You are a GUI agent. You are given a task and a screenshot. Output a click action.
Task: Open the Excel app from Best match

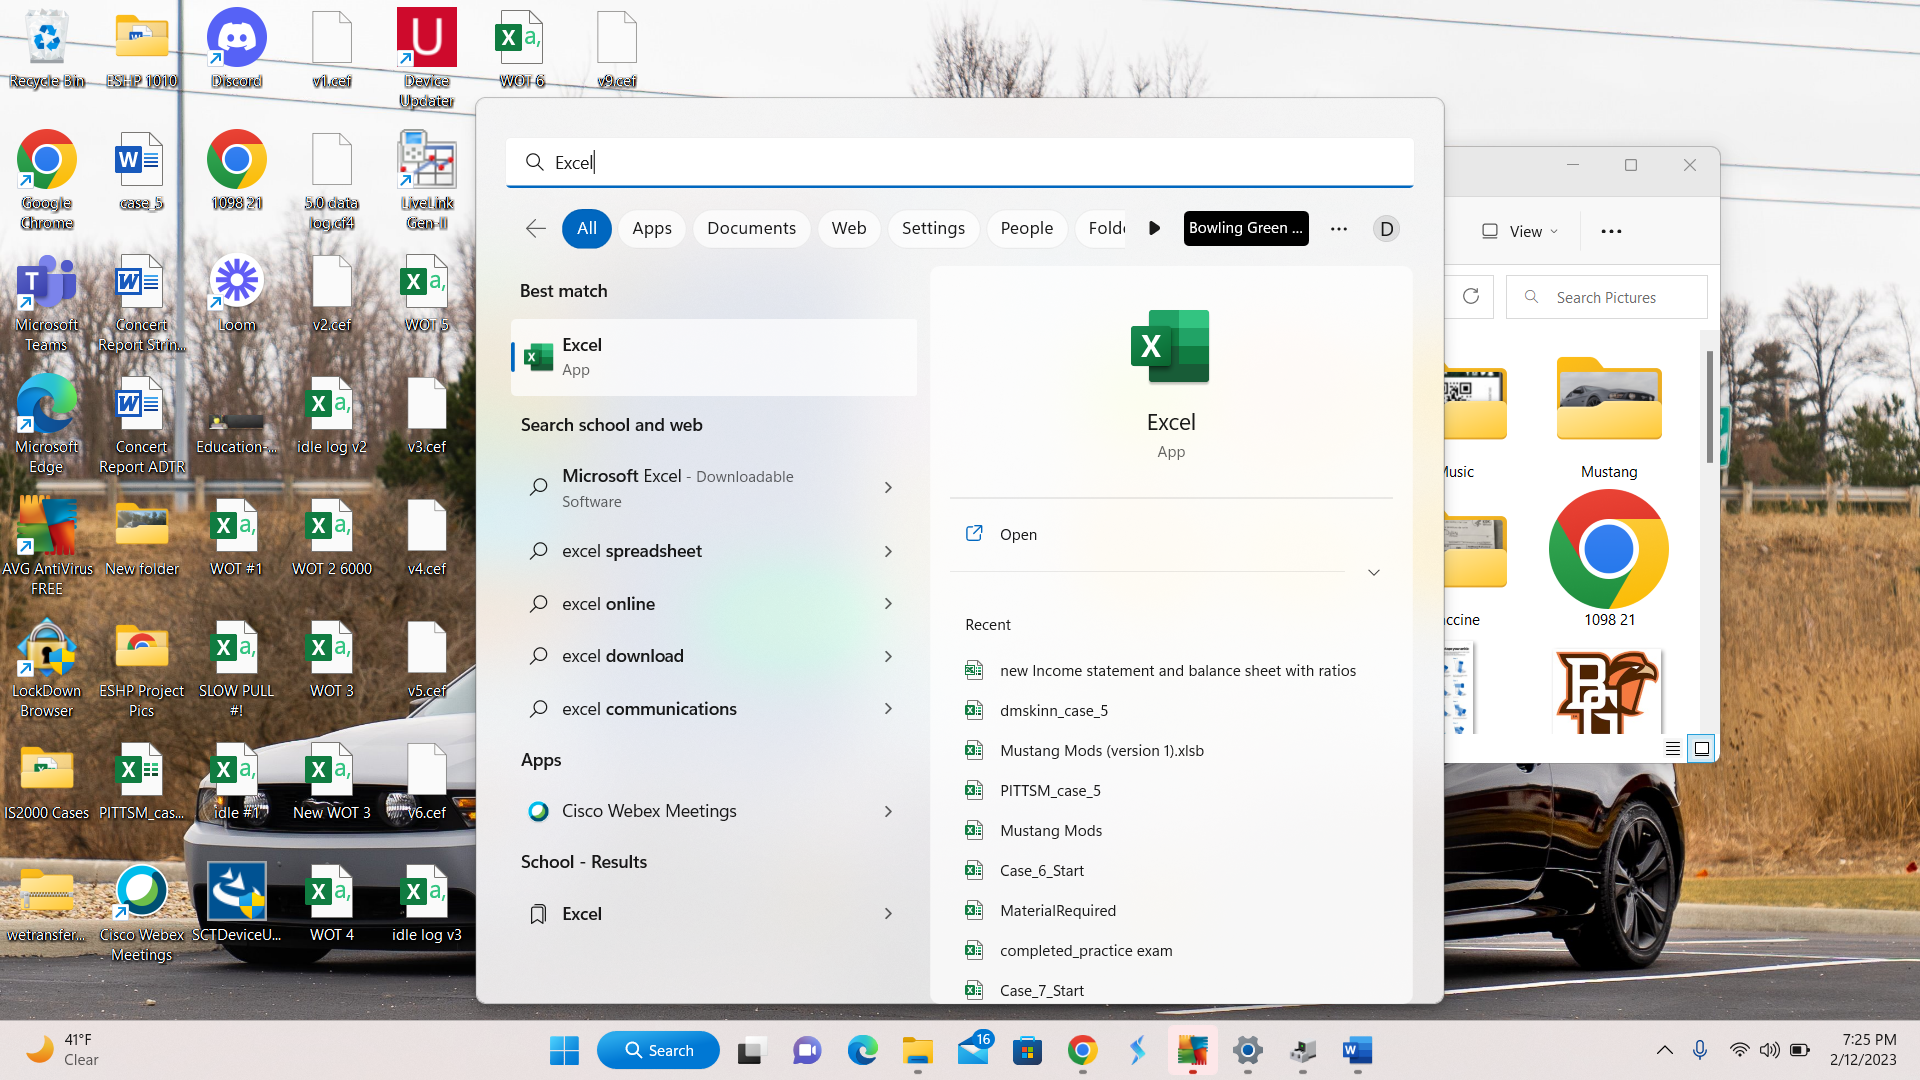713,357
